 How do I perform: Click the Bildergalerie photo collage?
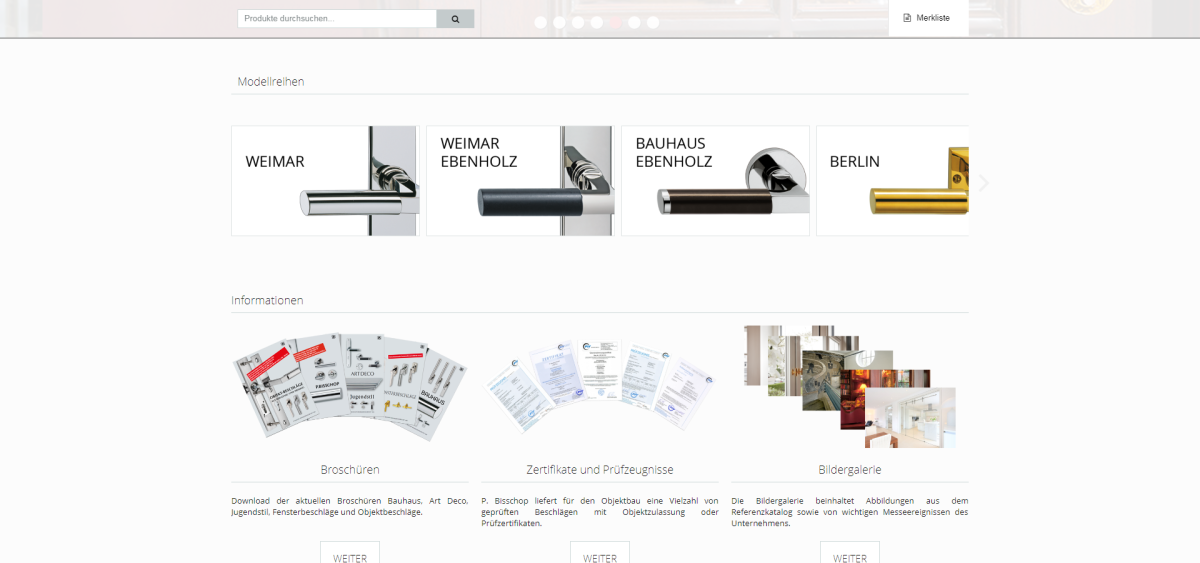[850, 386]
